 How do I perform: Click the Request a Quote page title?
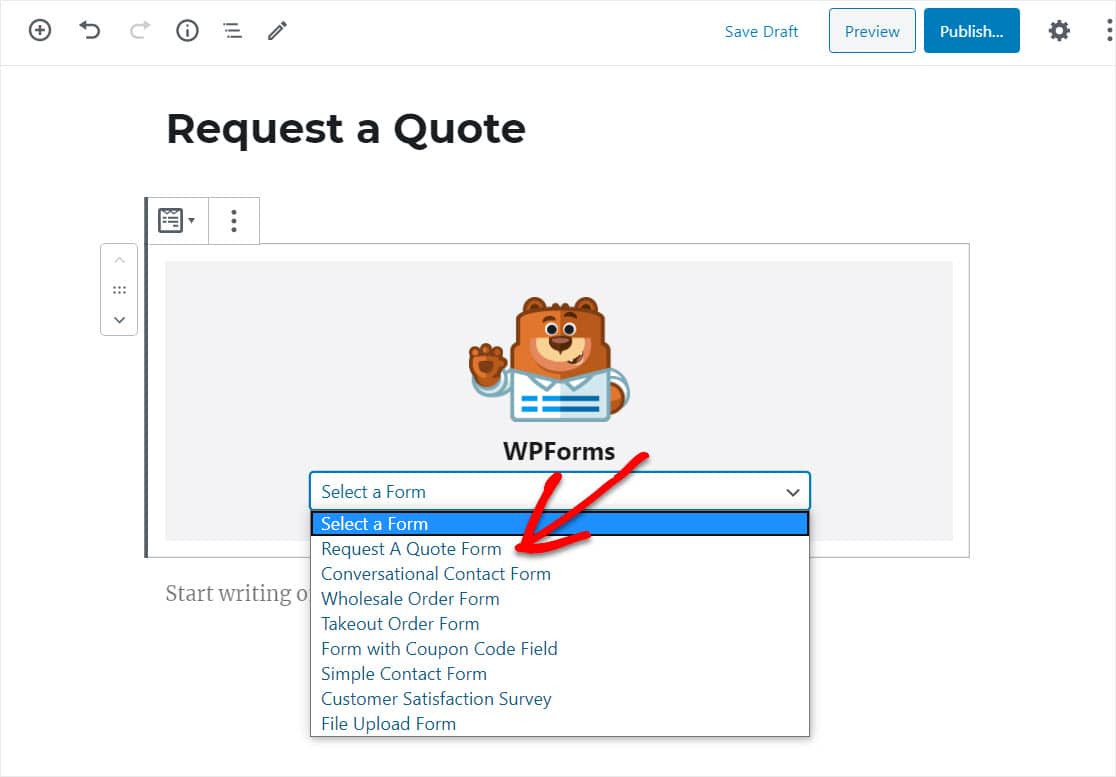point(346,129)
